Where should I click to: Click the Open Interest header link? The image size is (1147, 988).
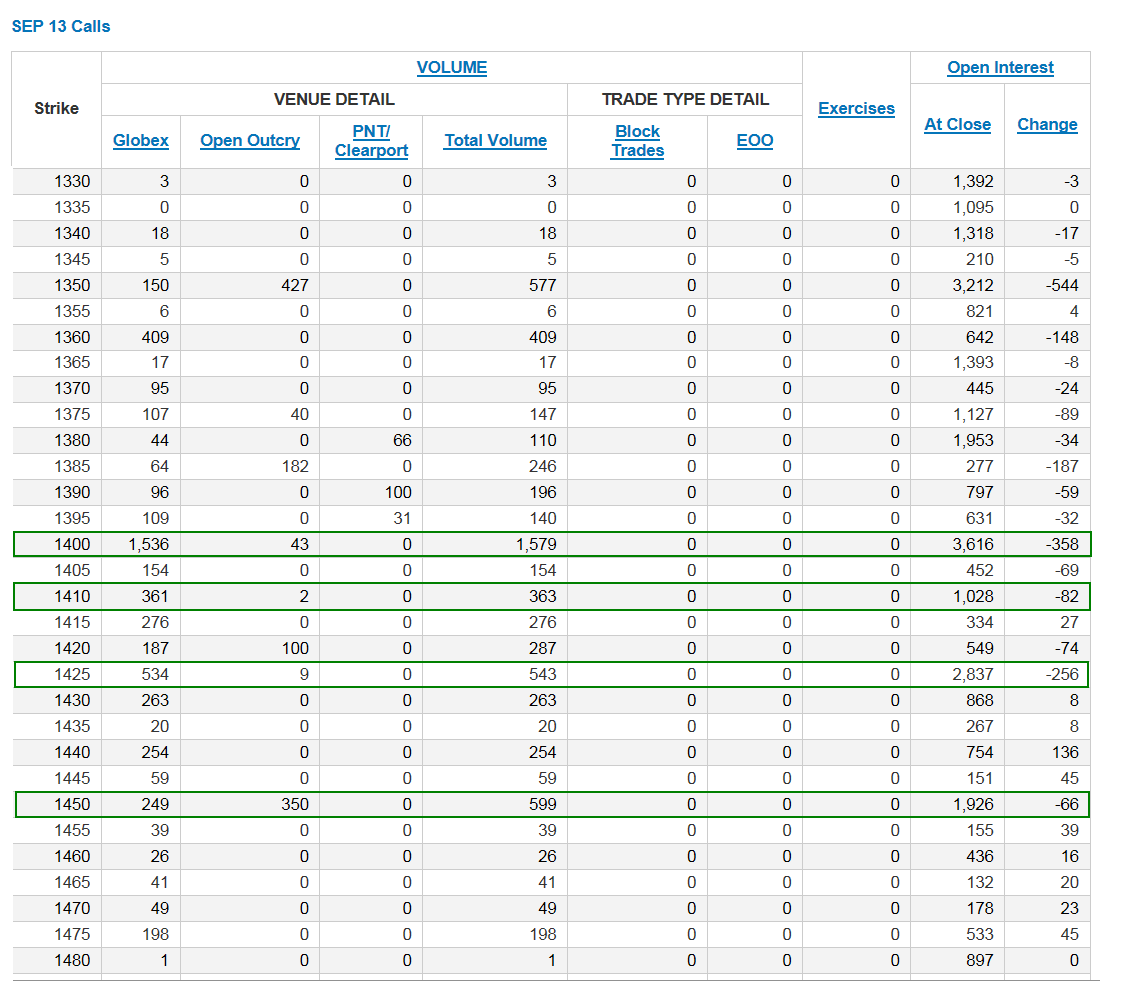(1000, 67)
